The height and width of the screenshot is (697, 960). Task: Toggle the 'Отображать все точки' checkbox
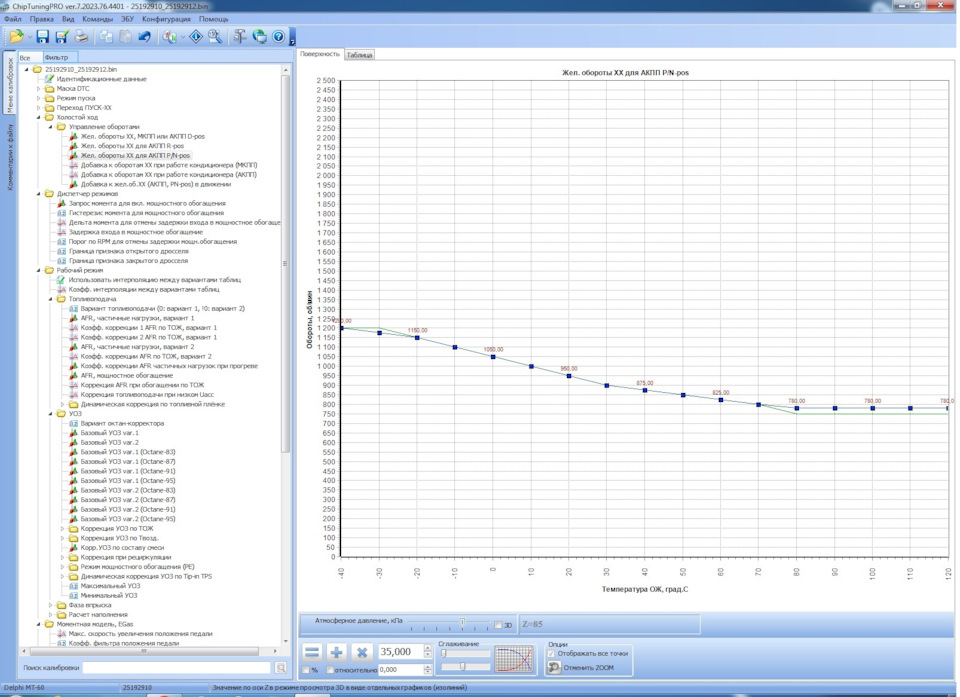[552, 654]
